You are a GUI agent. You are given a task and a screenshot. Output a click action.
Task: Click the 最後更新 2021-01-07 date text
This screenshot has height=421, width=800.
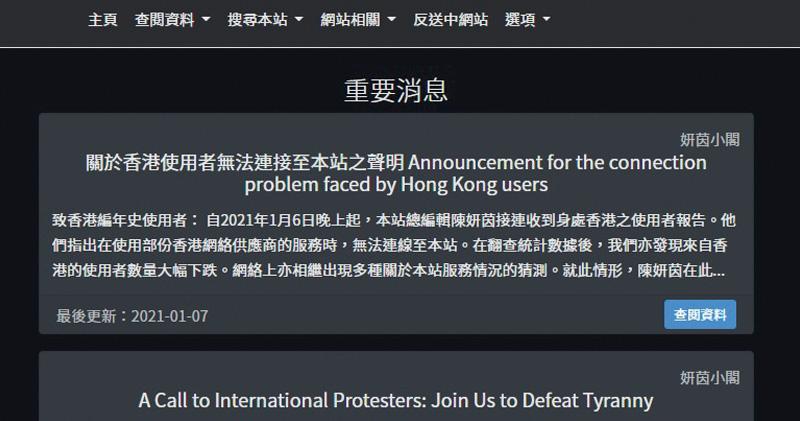132,316
